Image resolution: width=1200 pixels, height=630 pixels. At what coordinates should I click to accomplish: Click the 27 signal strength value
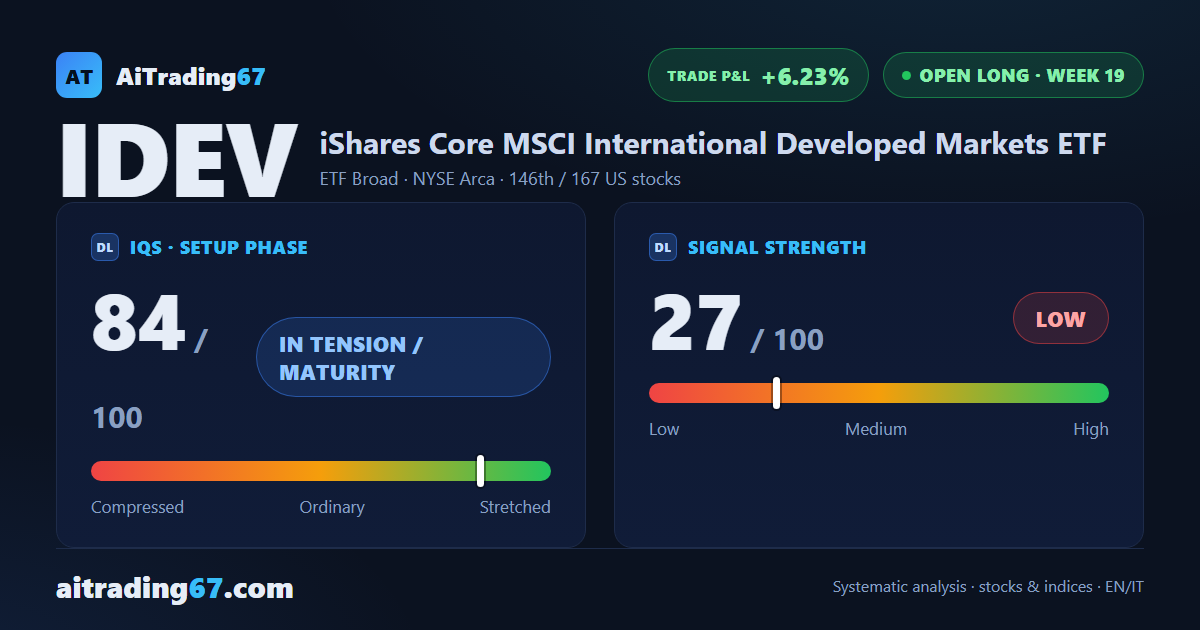[696, 323]
